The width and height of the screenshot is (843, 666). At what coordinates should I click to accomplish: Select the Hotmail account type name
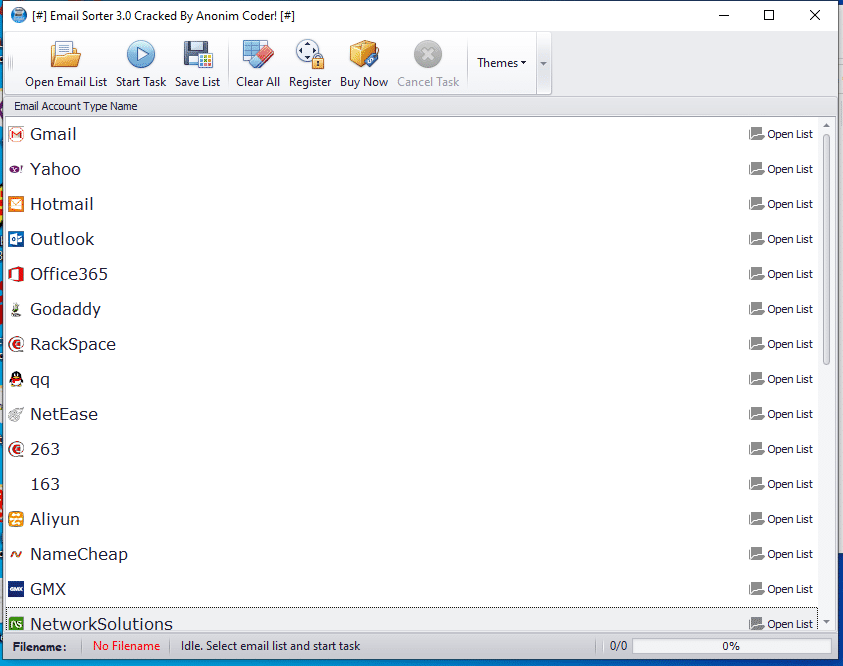tap(62, 204)
